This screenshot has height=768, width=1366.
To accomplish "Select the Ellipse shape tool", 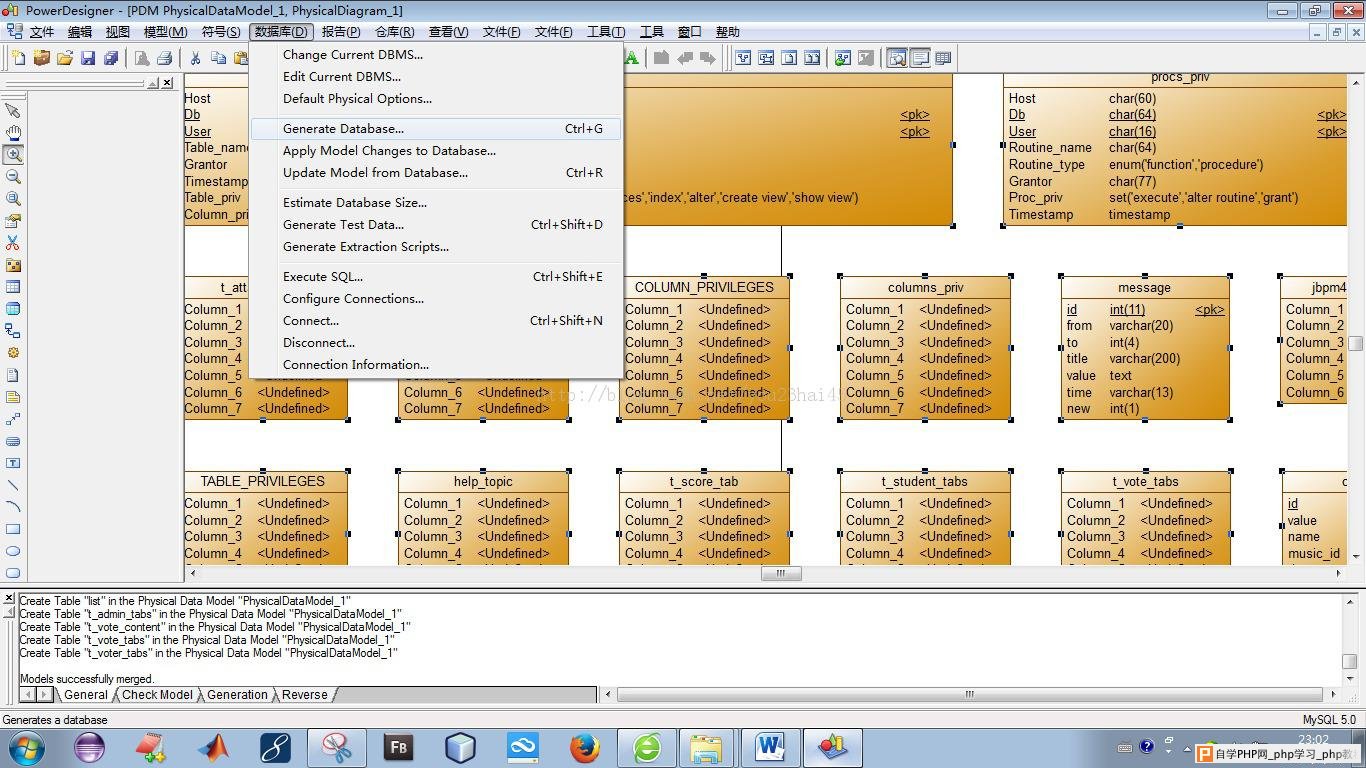I will click(13, 551).
